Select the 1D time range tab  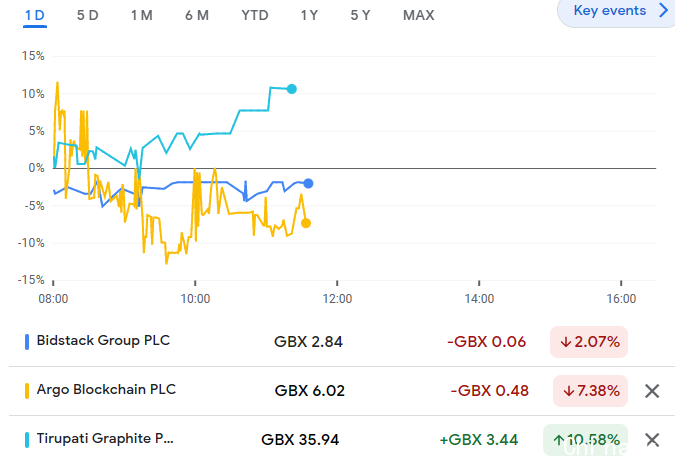click(35, 16)
